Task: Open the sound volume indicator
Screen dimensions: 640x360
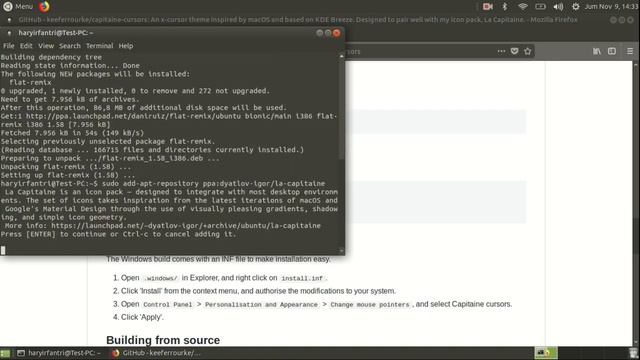Action: 558,7
